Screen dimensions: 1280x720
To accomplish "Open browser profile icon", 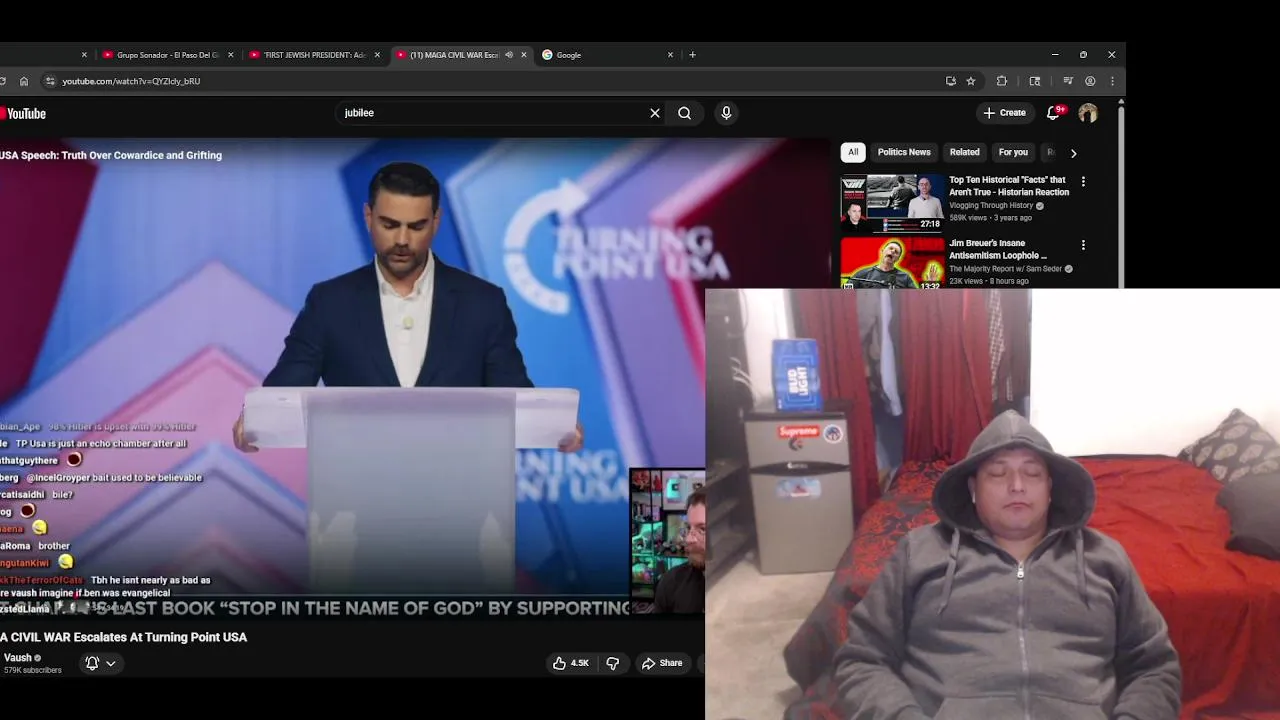I will click(1090, 81).
